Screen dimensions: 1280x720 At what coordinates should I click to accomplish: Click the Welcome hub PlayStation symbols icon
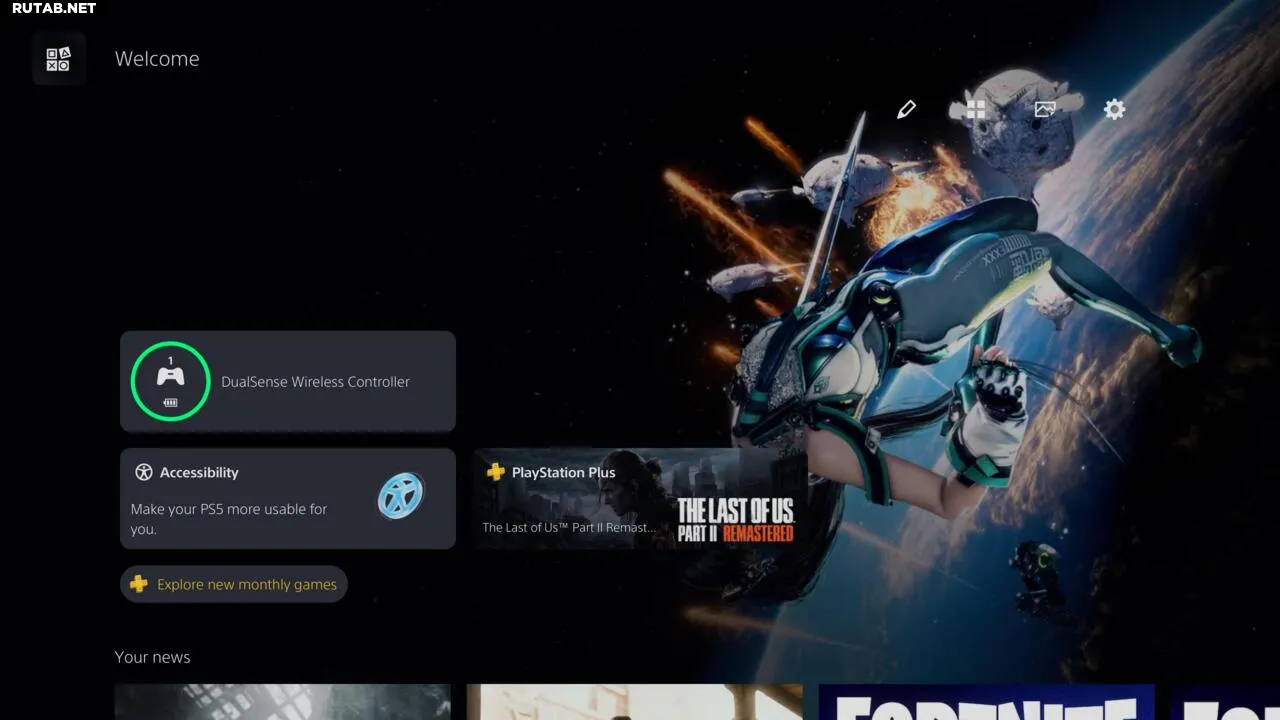(x=59, y=59)
